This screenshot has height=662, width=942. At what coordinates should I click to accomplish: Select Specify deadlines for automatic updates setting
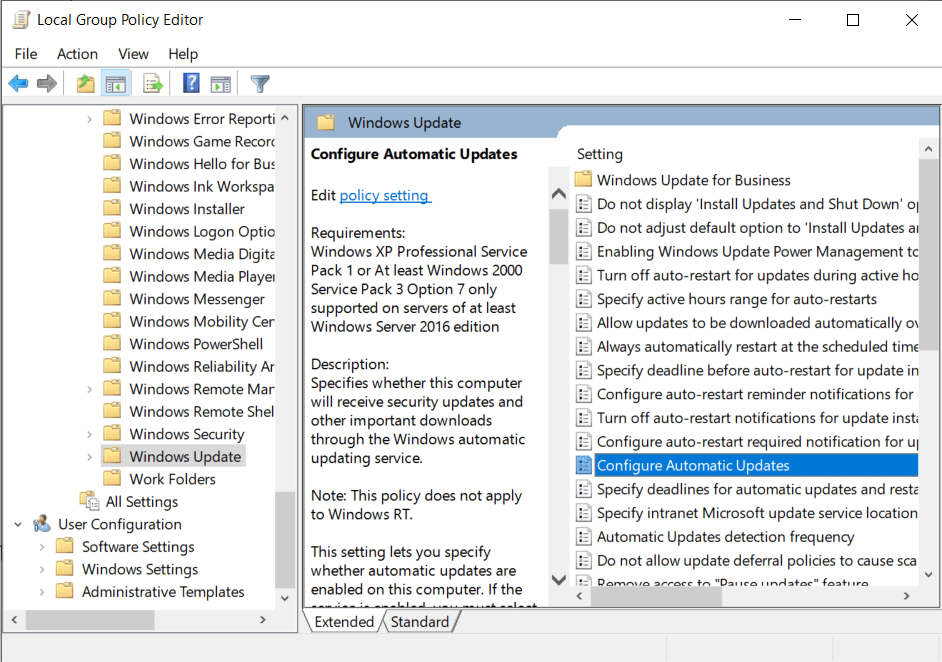tap(756, 489)
